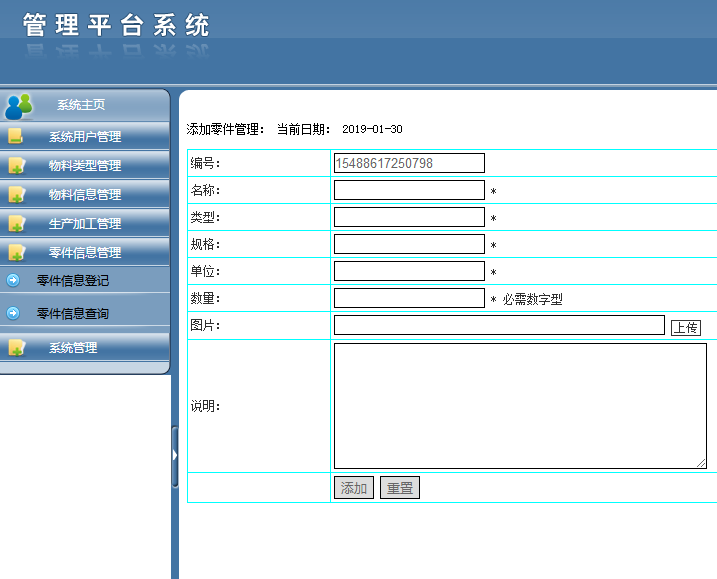Focus the 数量 input field

[409, 298]
